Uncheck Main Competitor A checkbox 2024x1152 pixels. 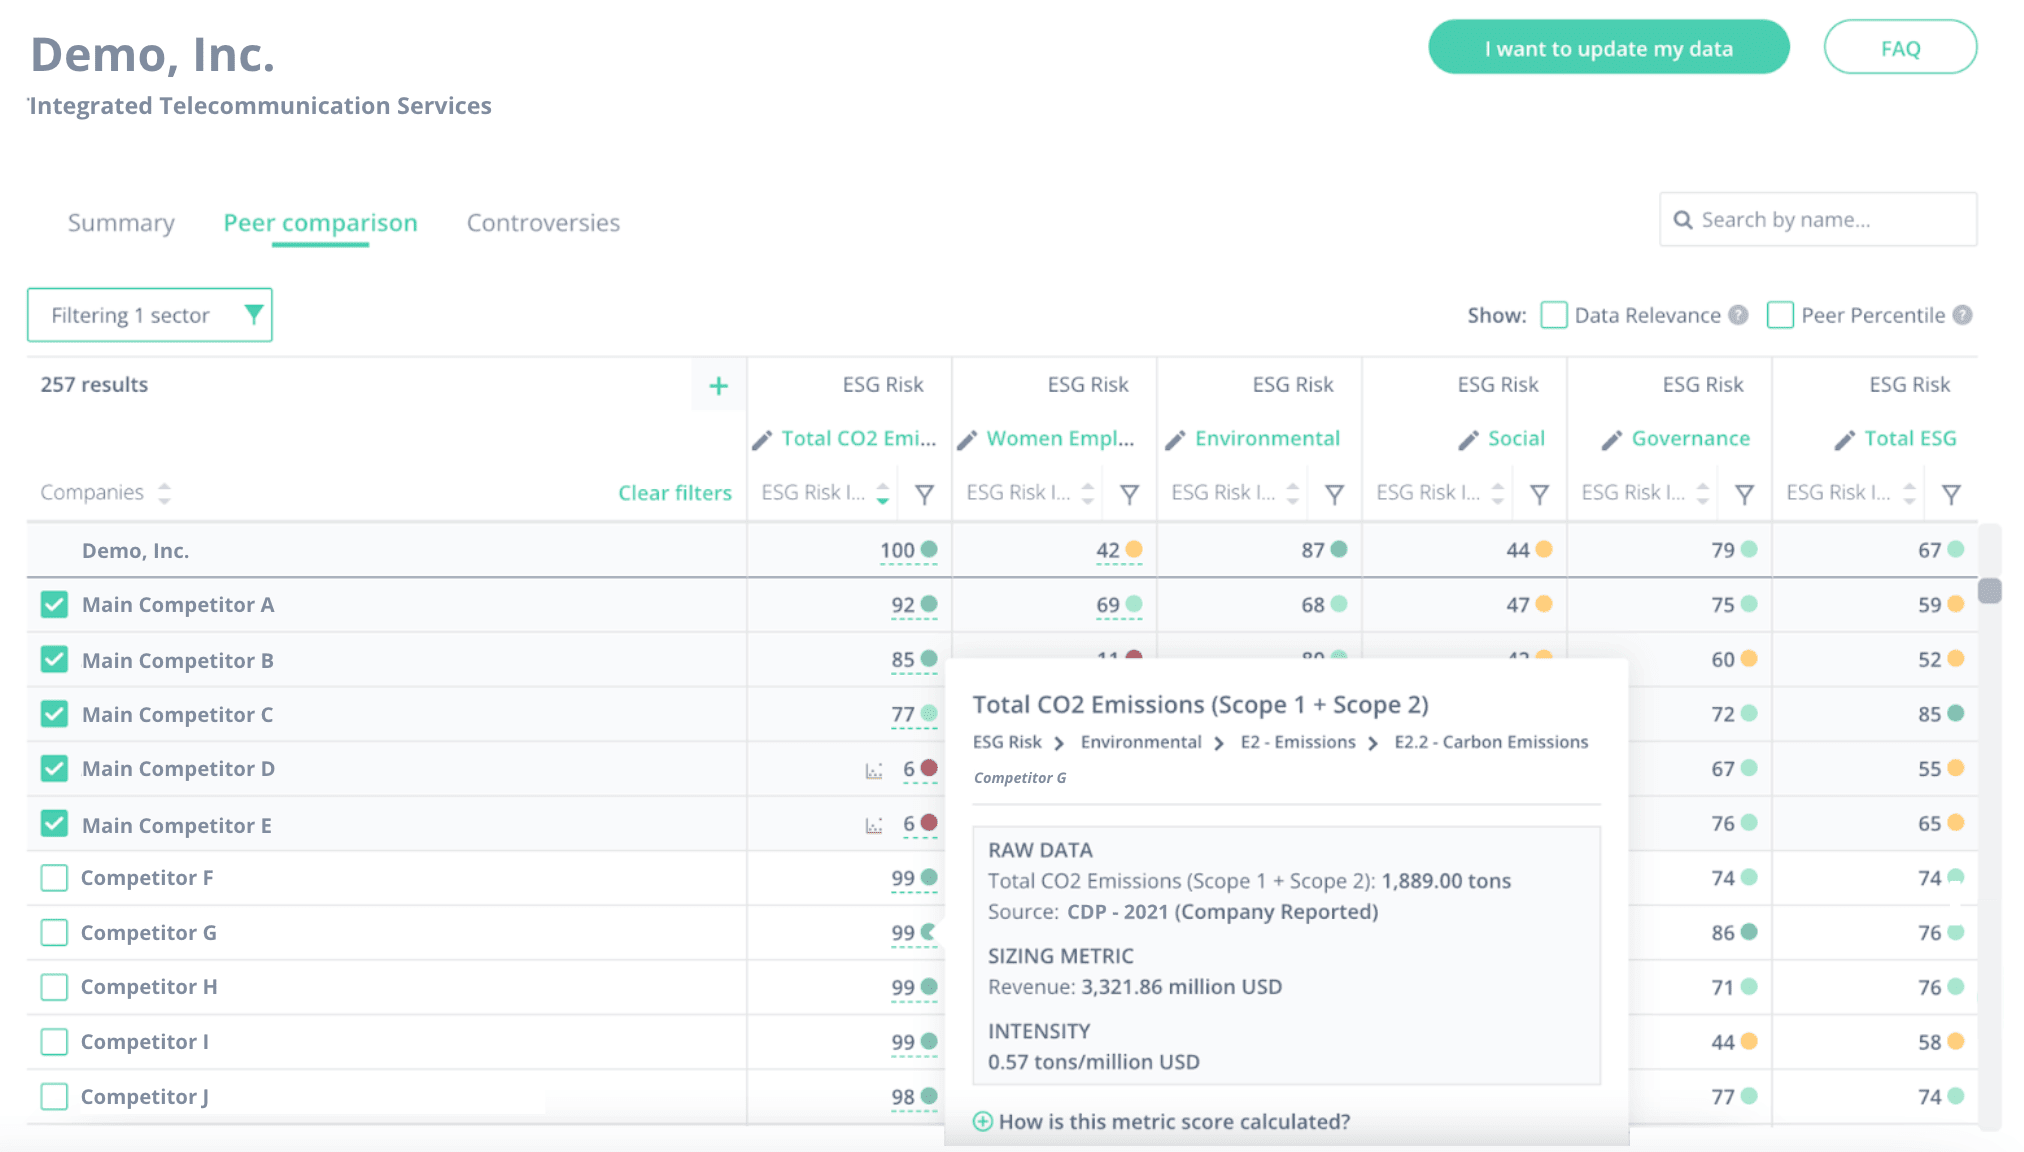54,605
